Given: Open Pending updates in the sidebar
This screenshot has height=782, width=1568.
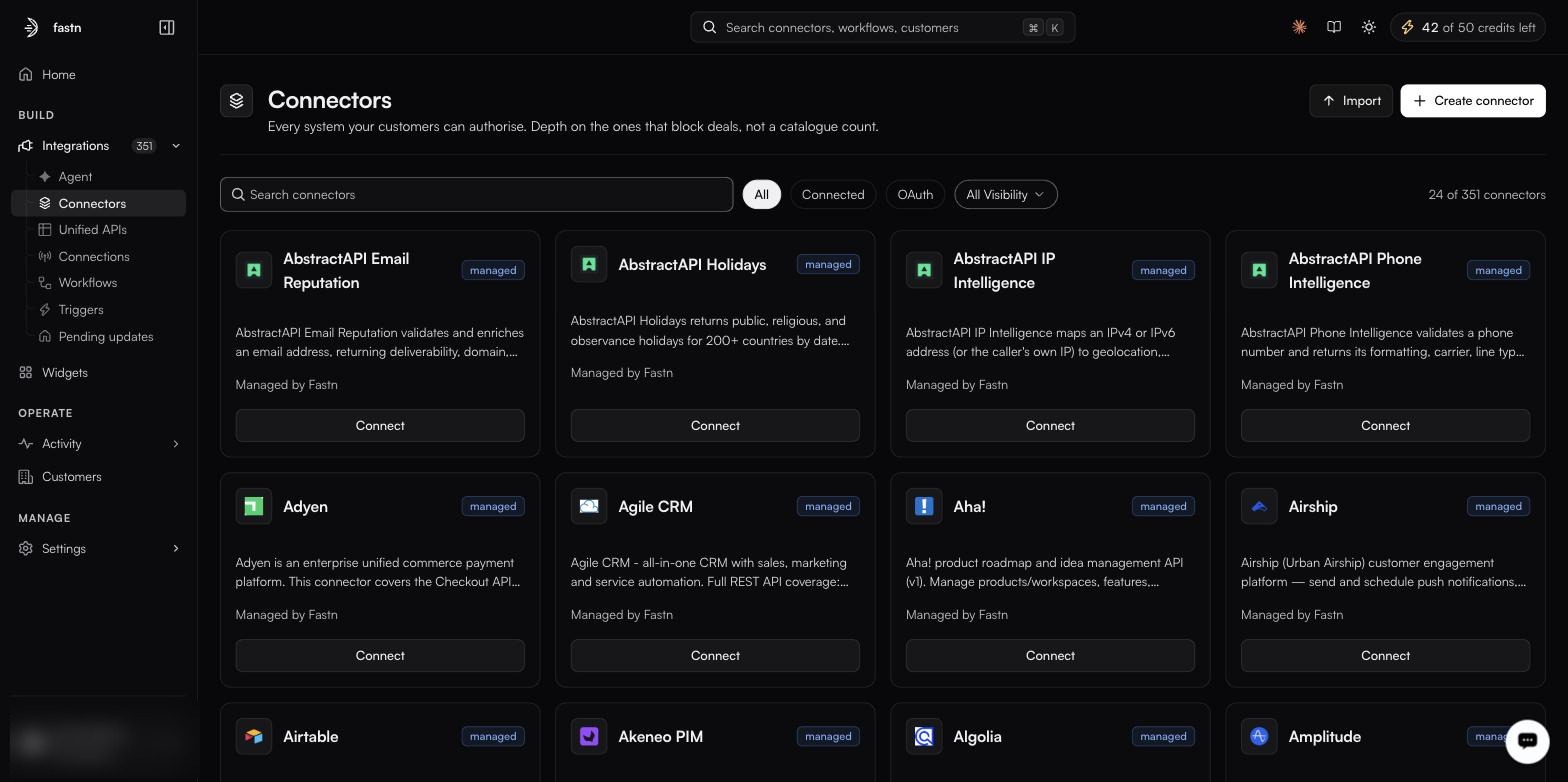Looking at the screenshot, I should point(98,336).
